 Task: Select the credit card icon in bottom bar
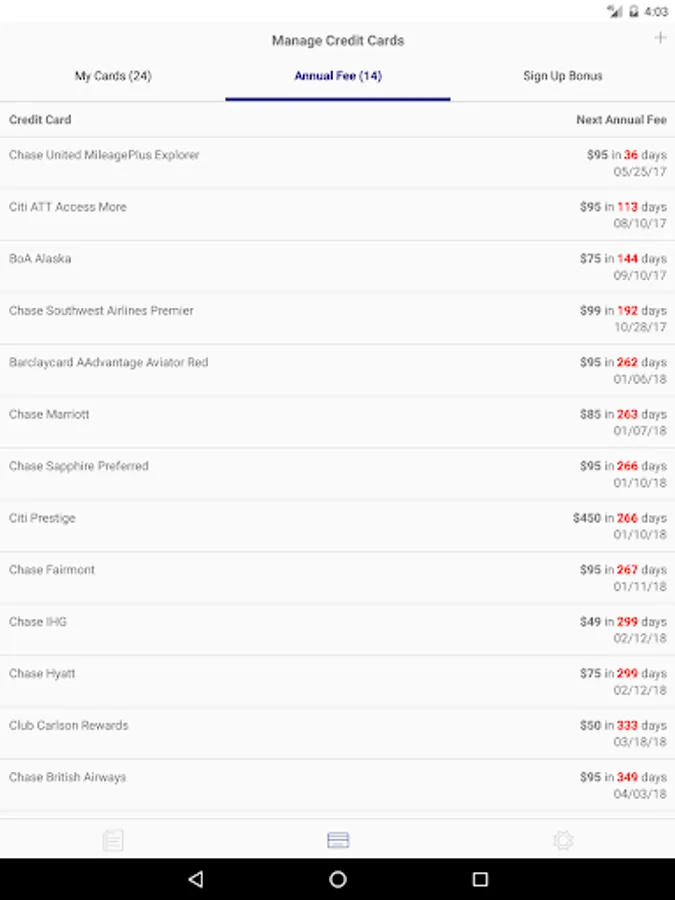(338, 840)
